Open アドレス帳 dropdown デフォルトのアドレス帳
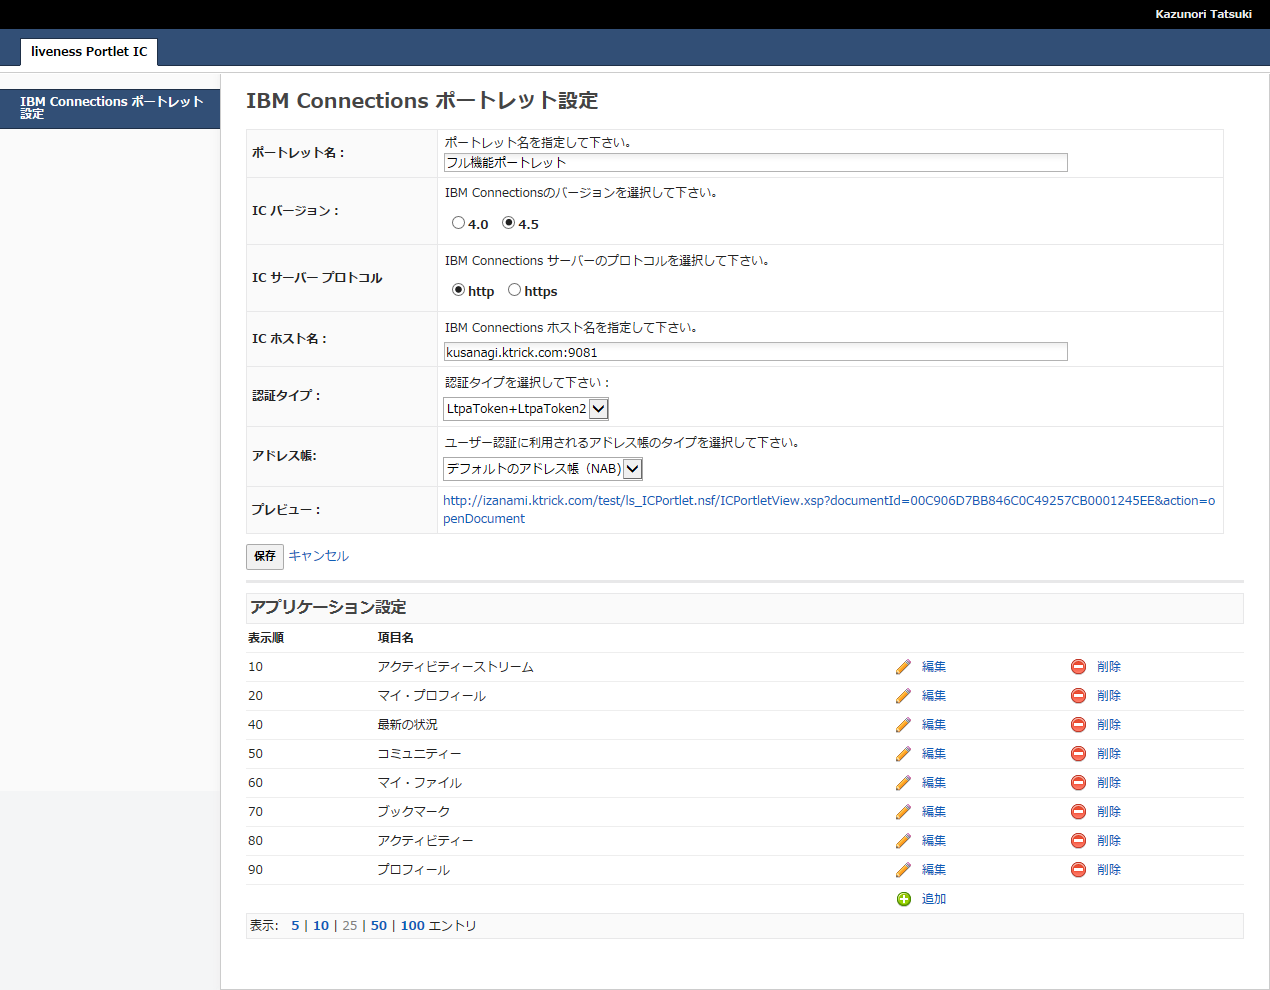The image size is (1270, 990). coord(543,468)
